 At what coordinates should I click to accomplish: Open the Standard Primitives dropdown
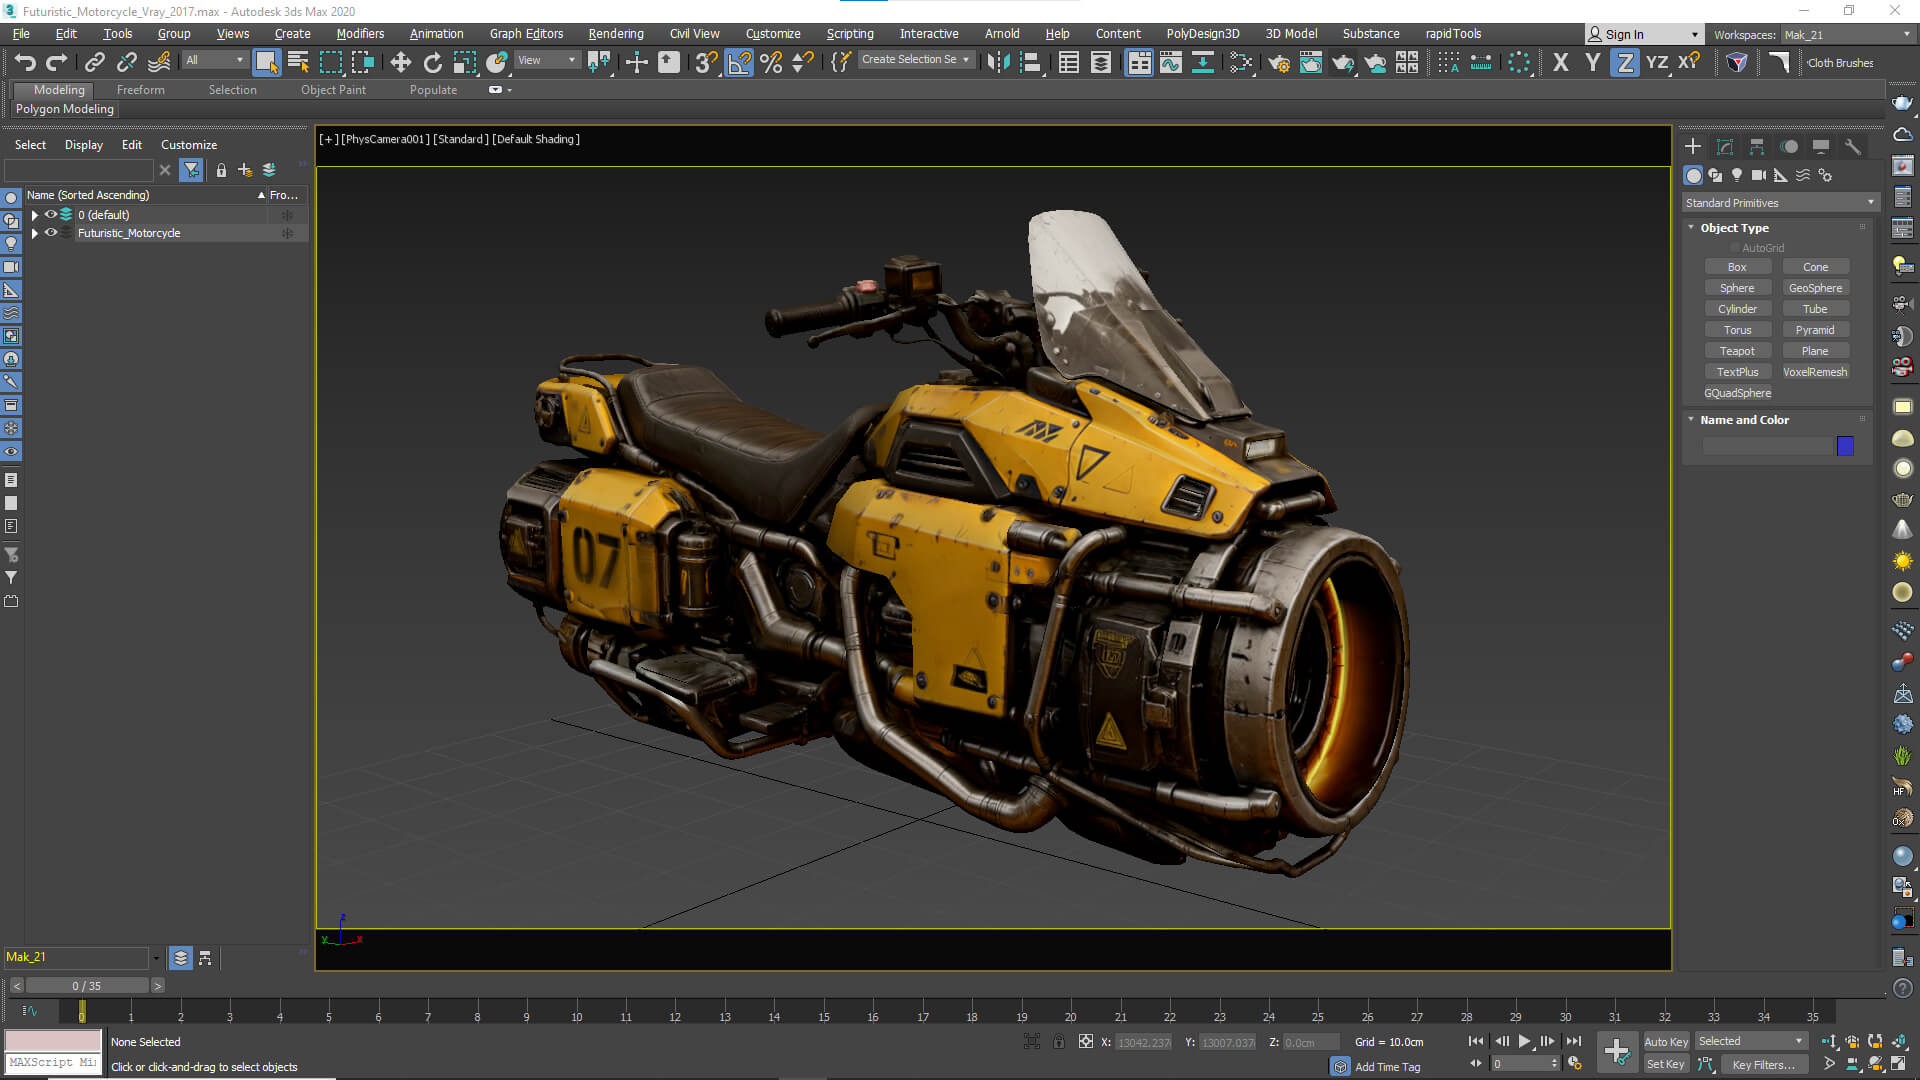1780,203
